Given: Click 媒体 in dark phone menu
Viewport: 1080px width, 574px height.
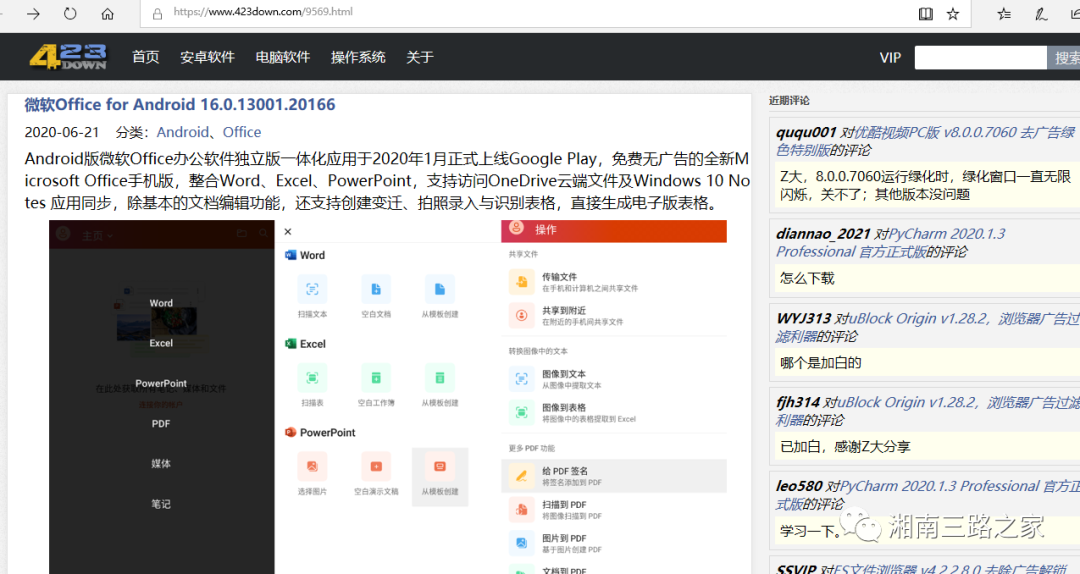Looking at the screenshot, I should tap(160, 464).
